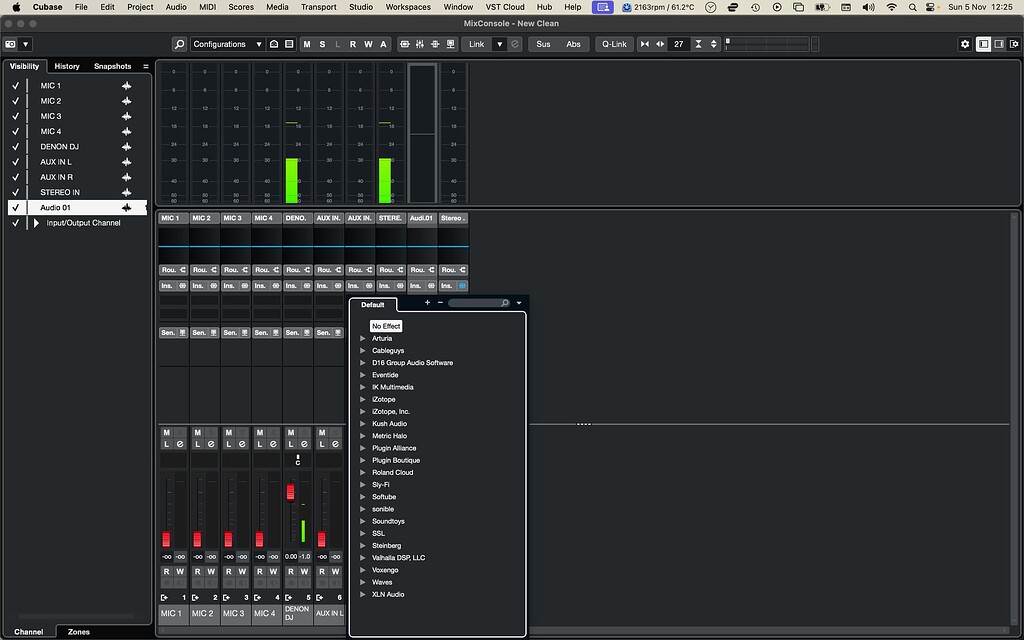Toggle visibility checkmark for DENON DJ channel
1024x640 pixels.
[15, 146]
